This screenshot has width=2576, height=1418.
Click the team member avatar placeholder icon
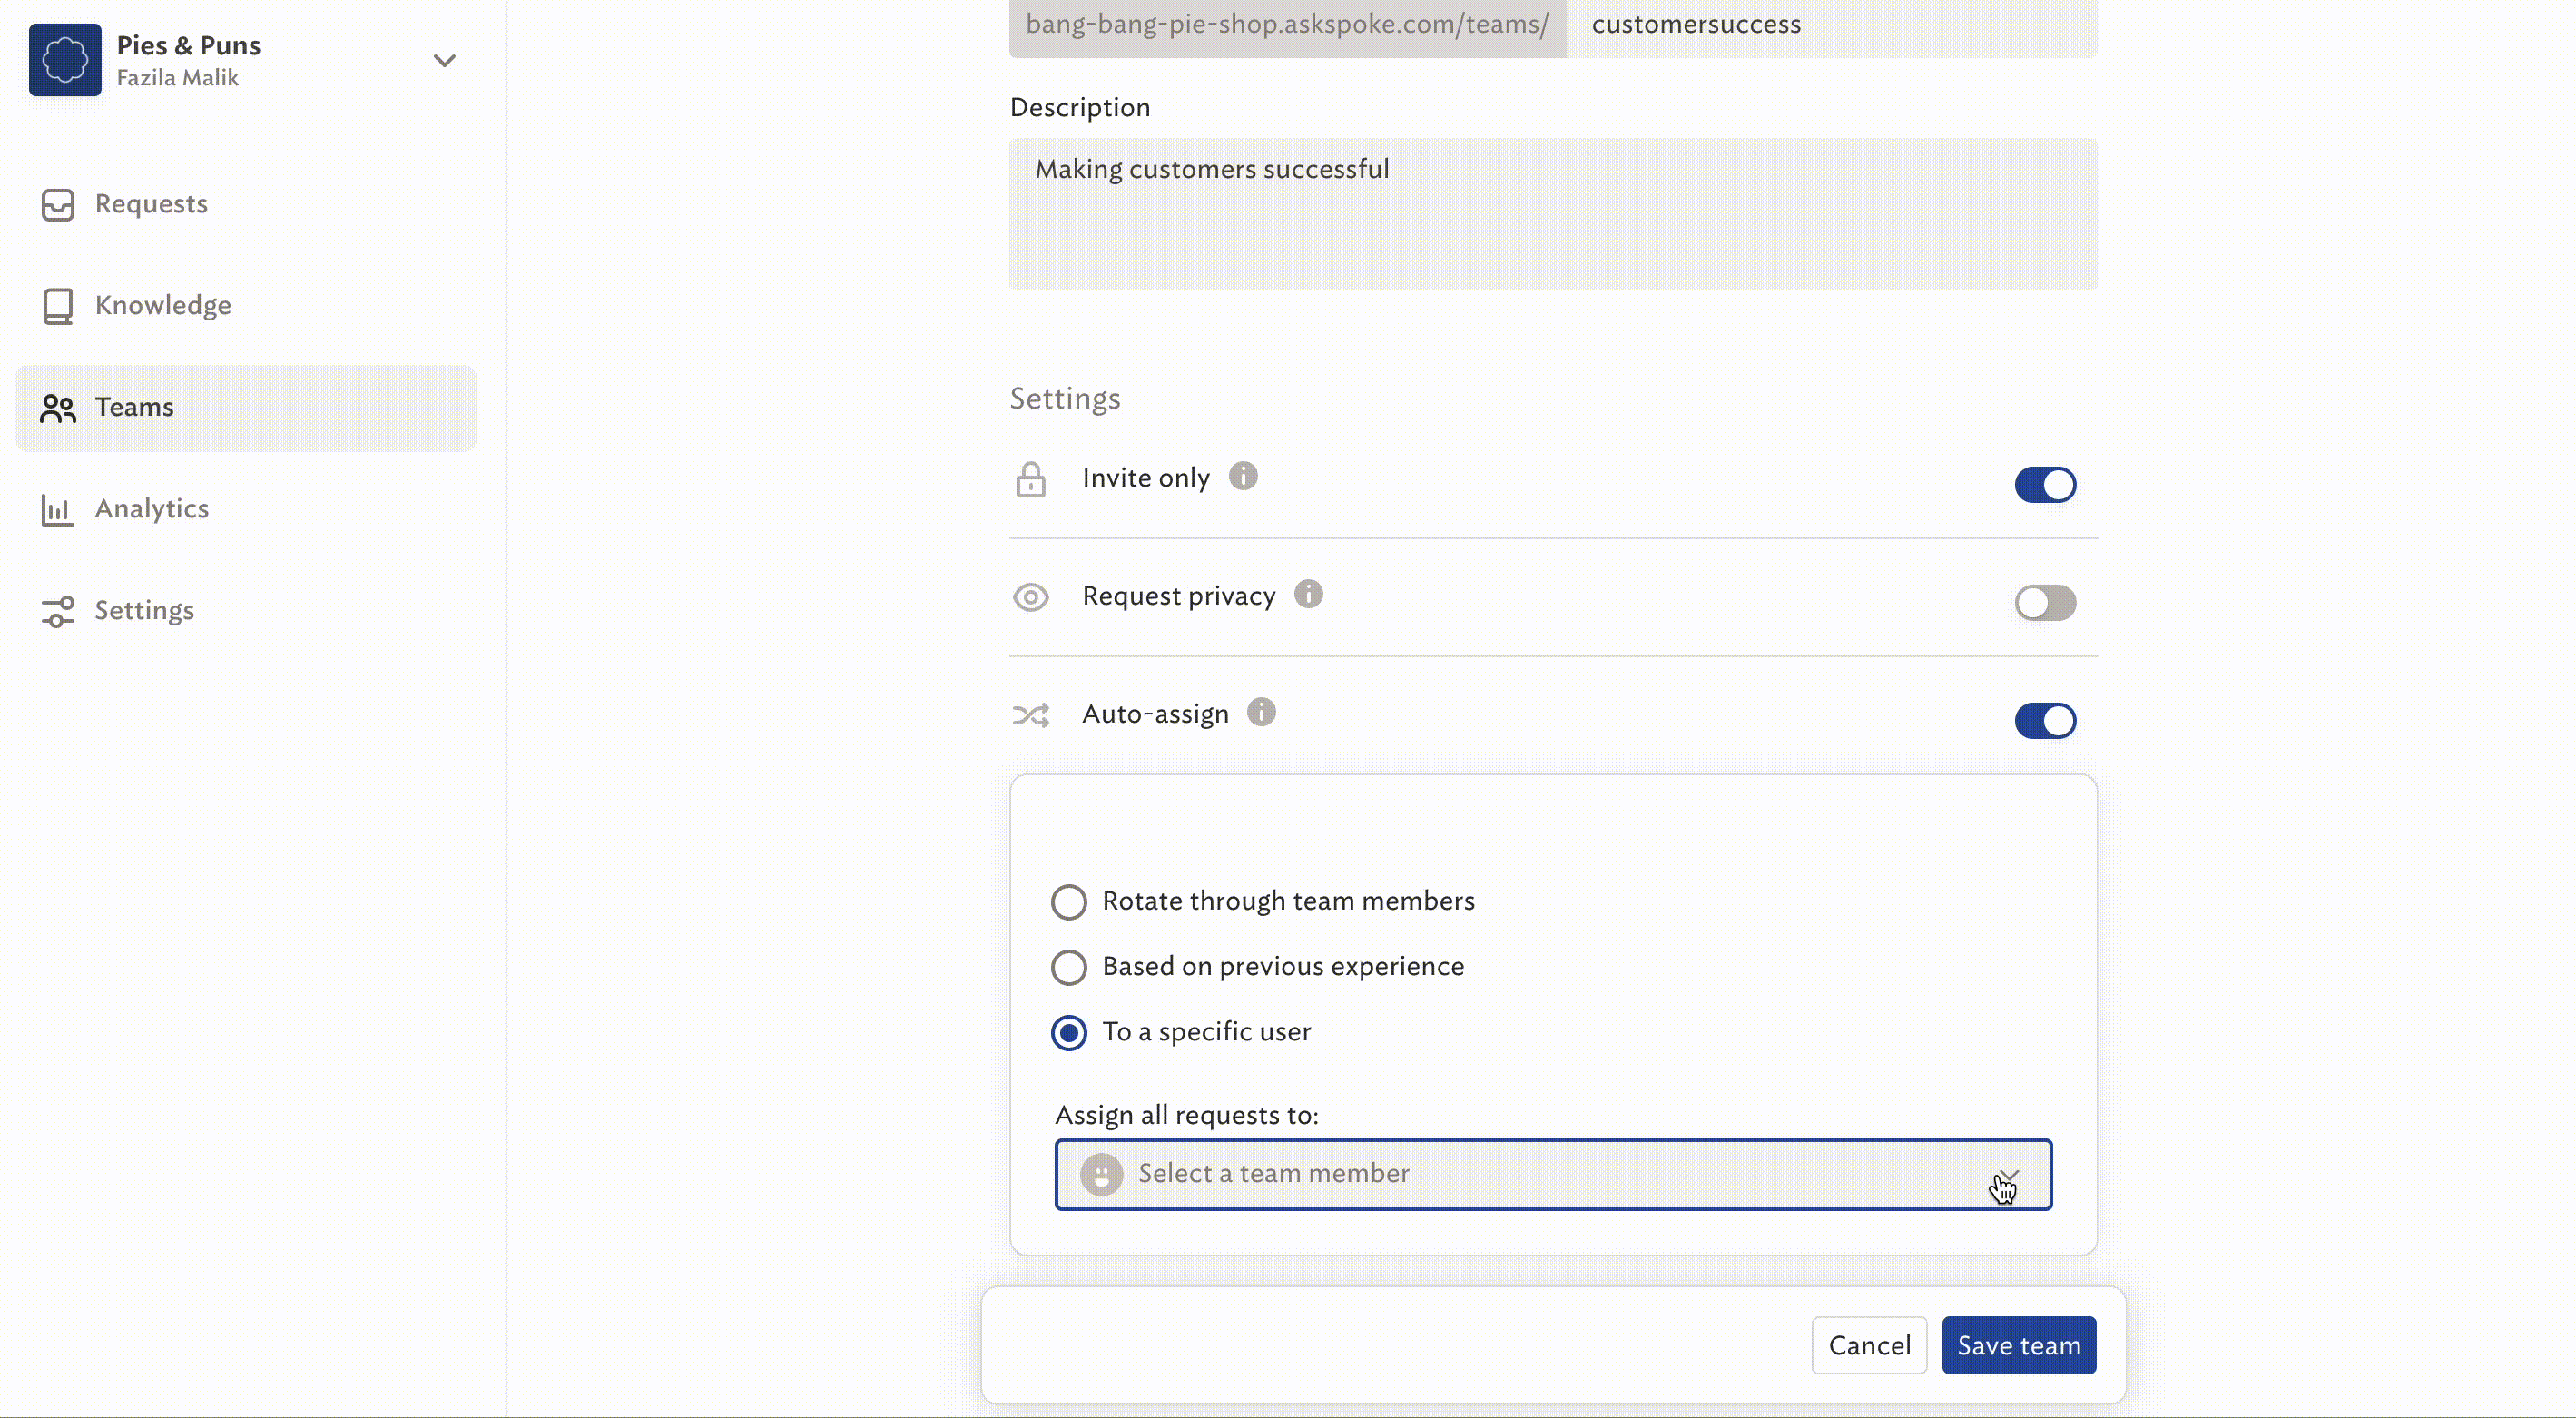click(1101, 1175)
